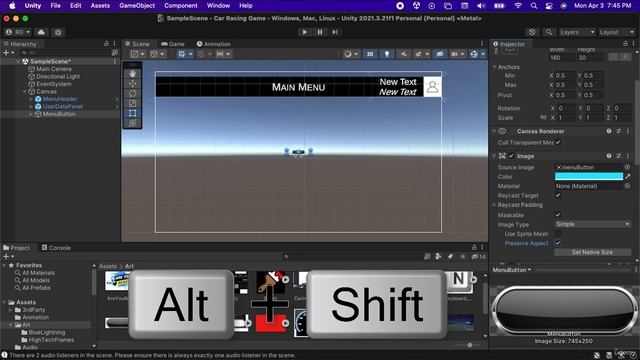Image resolution: width=640 pixels, height=360 pixels.
Task: Toggle Preserve Aspect checkbox
Action: click(x=558, y=243)
